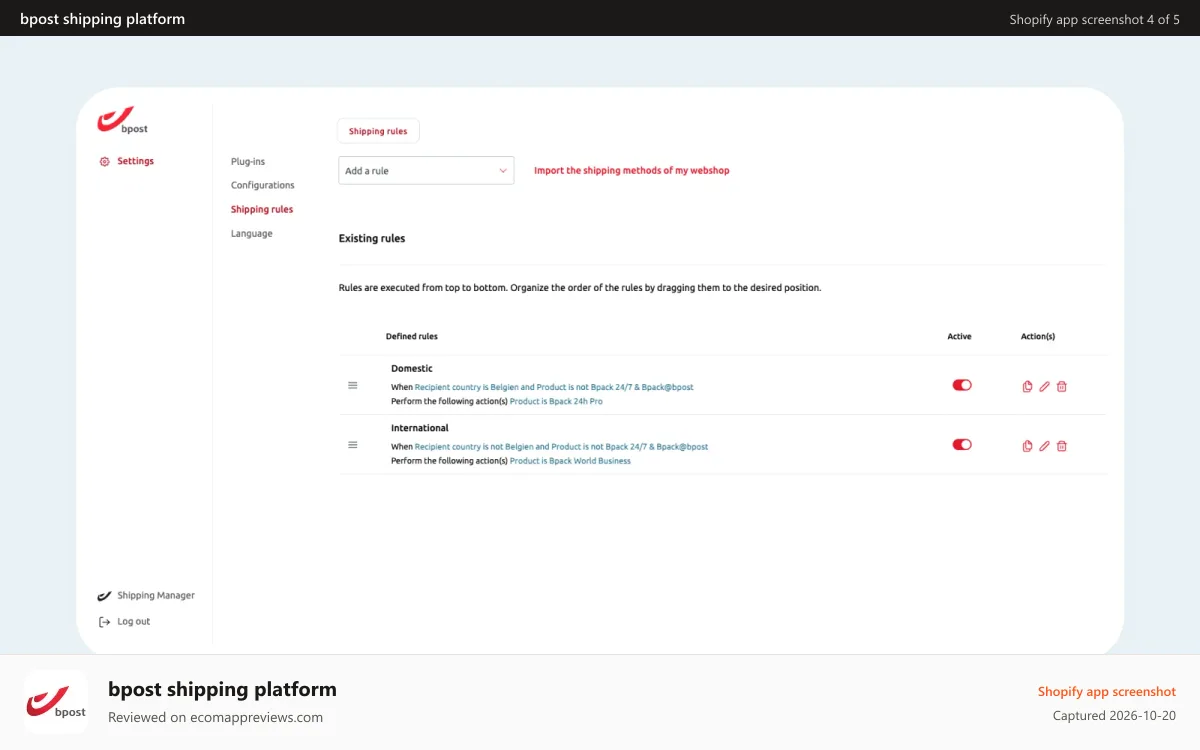Click the International rule condition text
The width and height of the screenshot is (1200, 750).
click(561, 447)
